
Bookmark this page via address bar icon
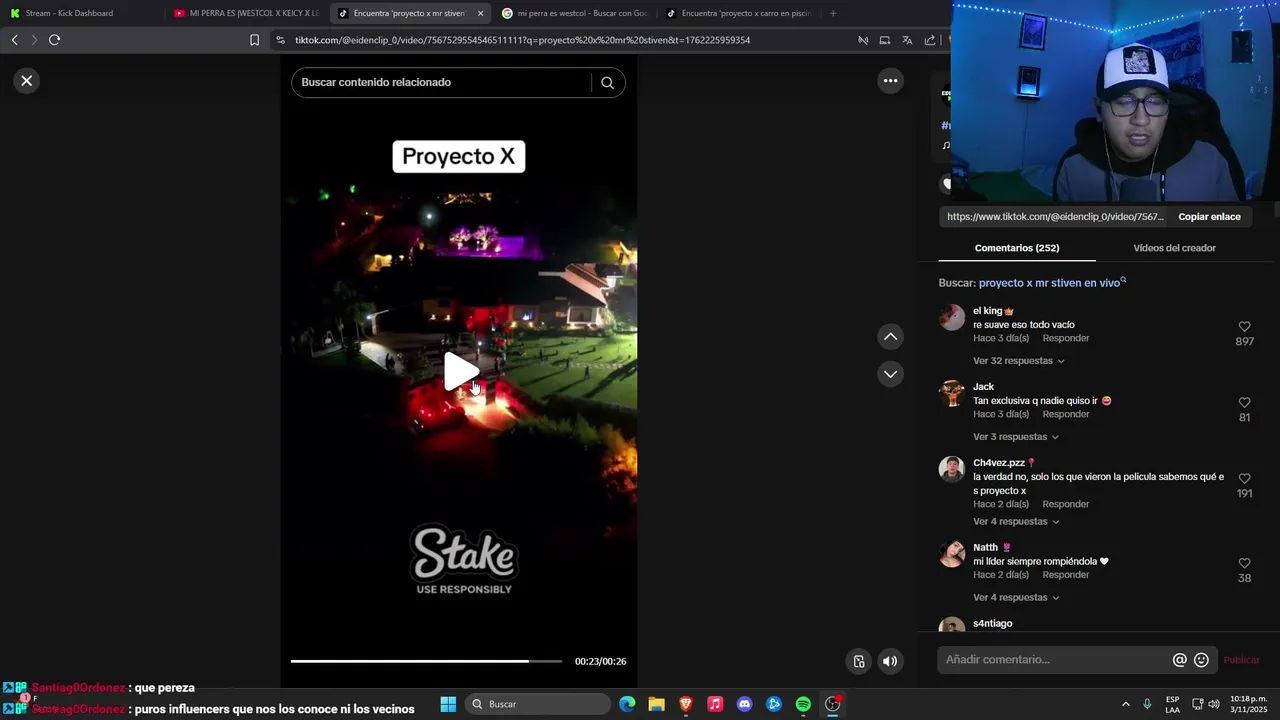(254, 40)
